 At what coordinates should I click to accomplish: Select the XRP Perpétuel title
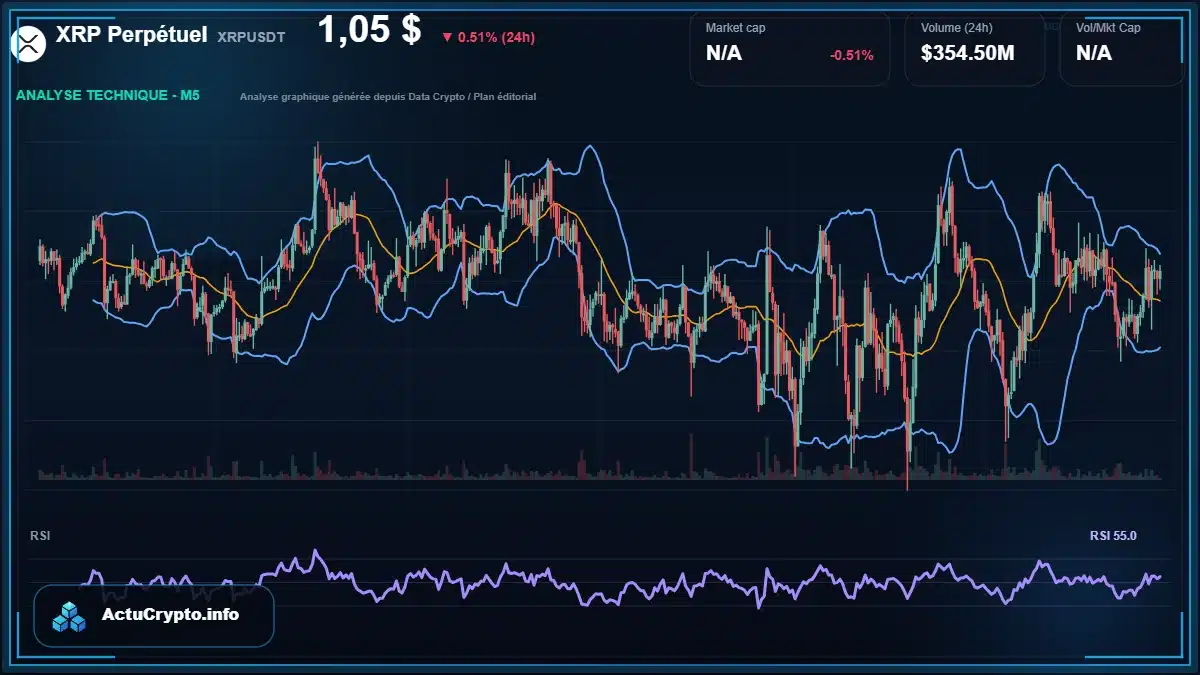click(132, 35)
